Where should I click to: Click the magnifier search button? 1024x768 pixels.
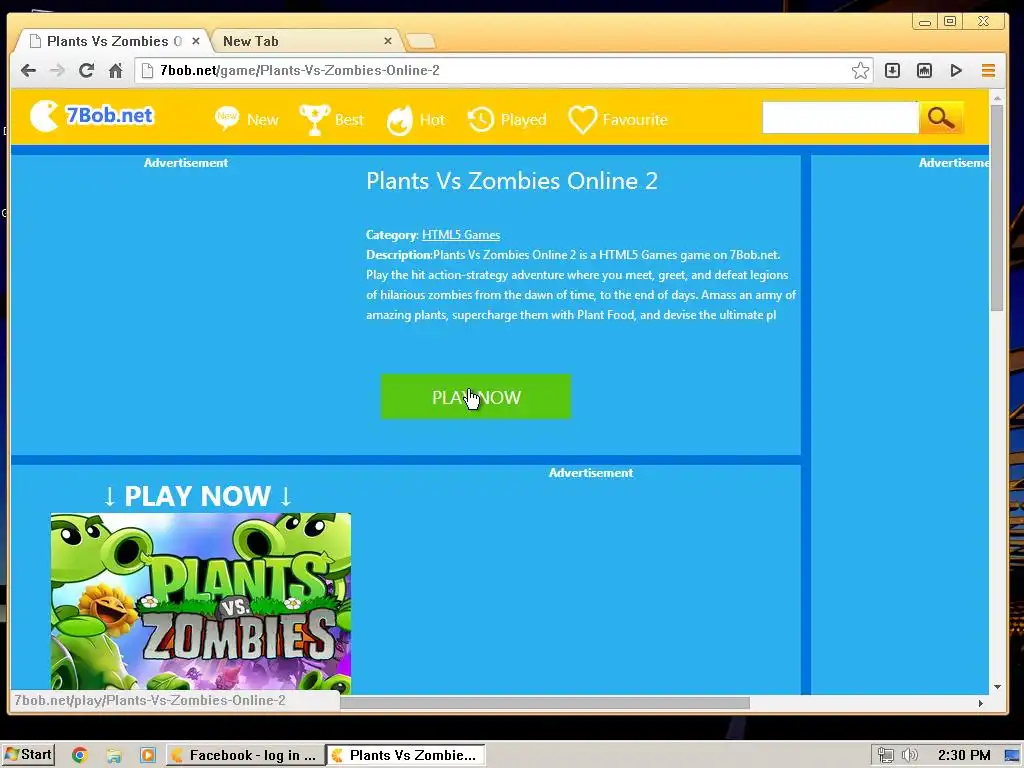pyautogui.click(x=940, y=118)
